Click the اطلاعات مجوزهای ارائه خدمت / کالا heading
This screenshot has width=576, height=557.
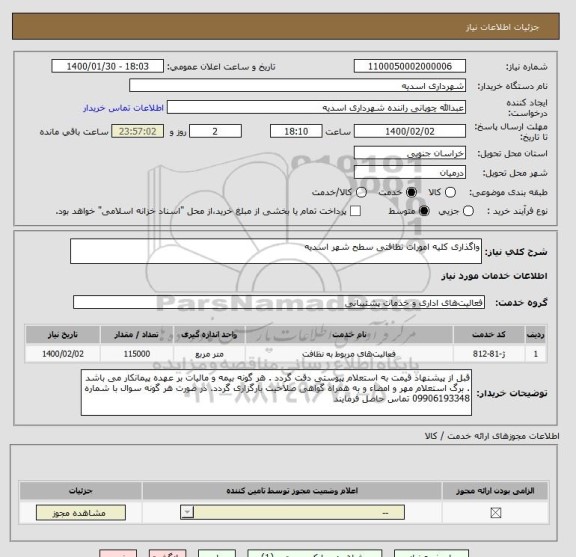click(492, 436)
